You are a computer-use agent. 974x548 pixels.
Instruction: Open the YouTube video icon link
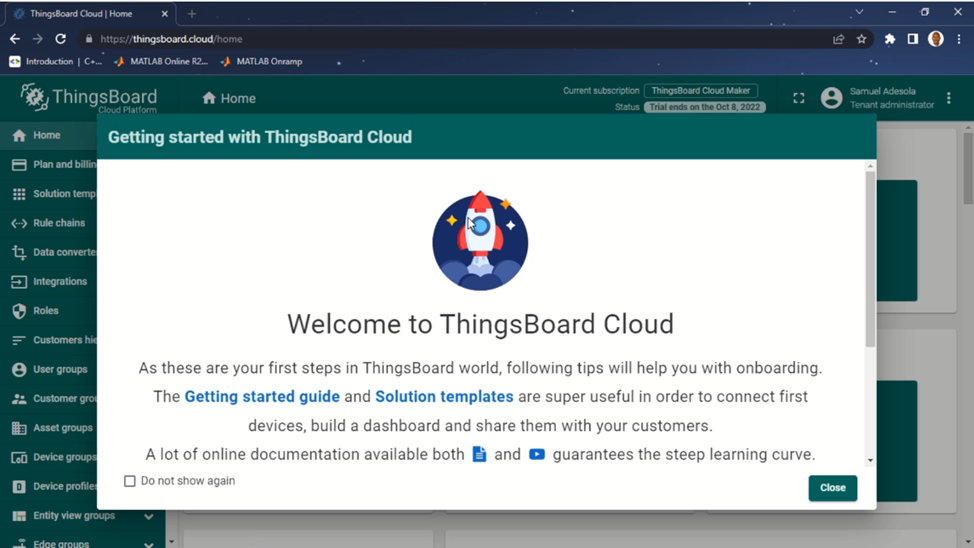[537, 454]
